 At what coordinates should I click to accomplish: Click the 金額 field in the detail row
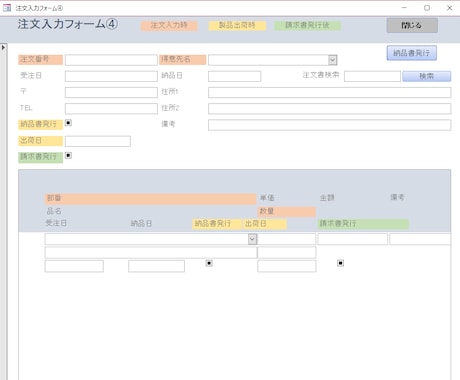[353, 239]
